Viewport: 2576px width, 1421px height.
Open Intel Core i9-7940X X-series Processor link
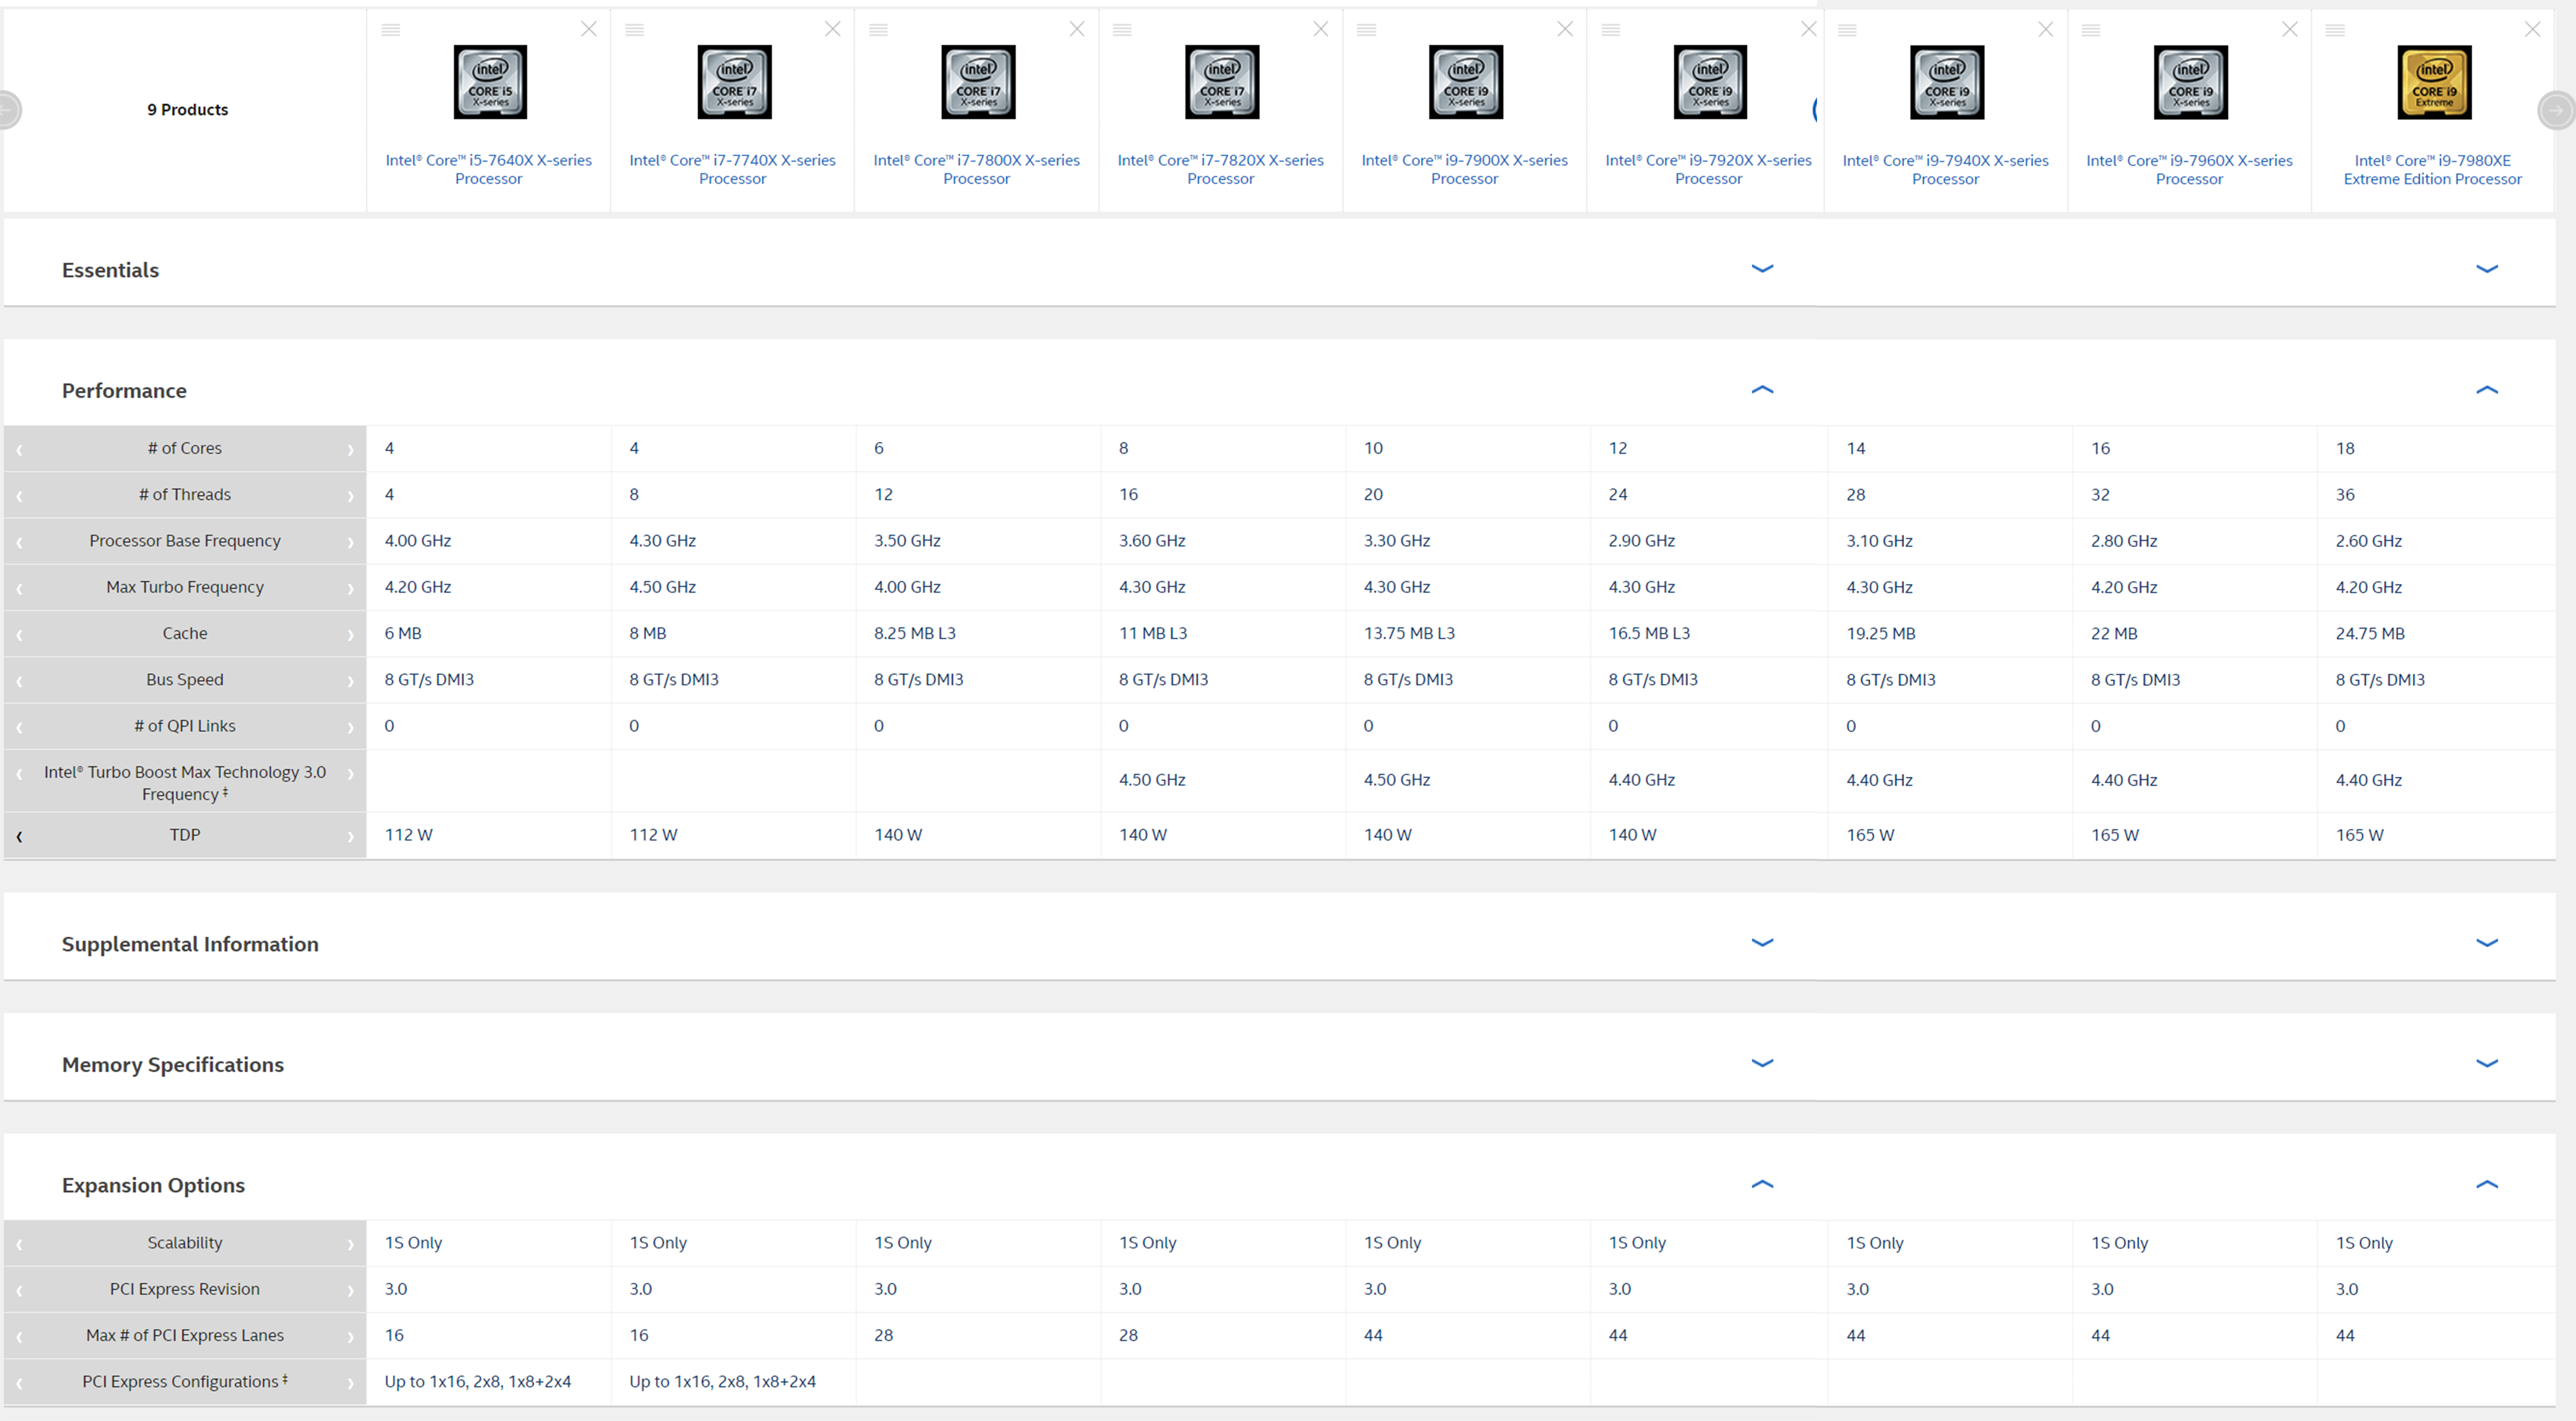click(1946, 169)
